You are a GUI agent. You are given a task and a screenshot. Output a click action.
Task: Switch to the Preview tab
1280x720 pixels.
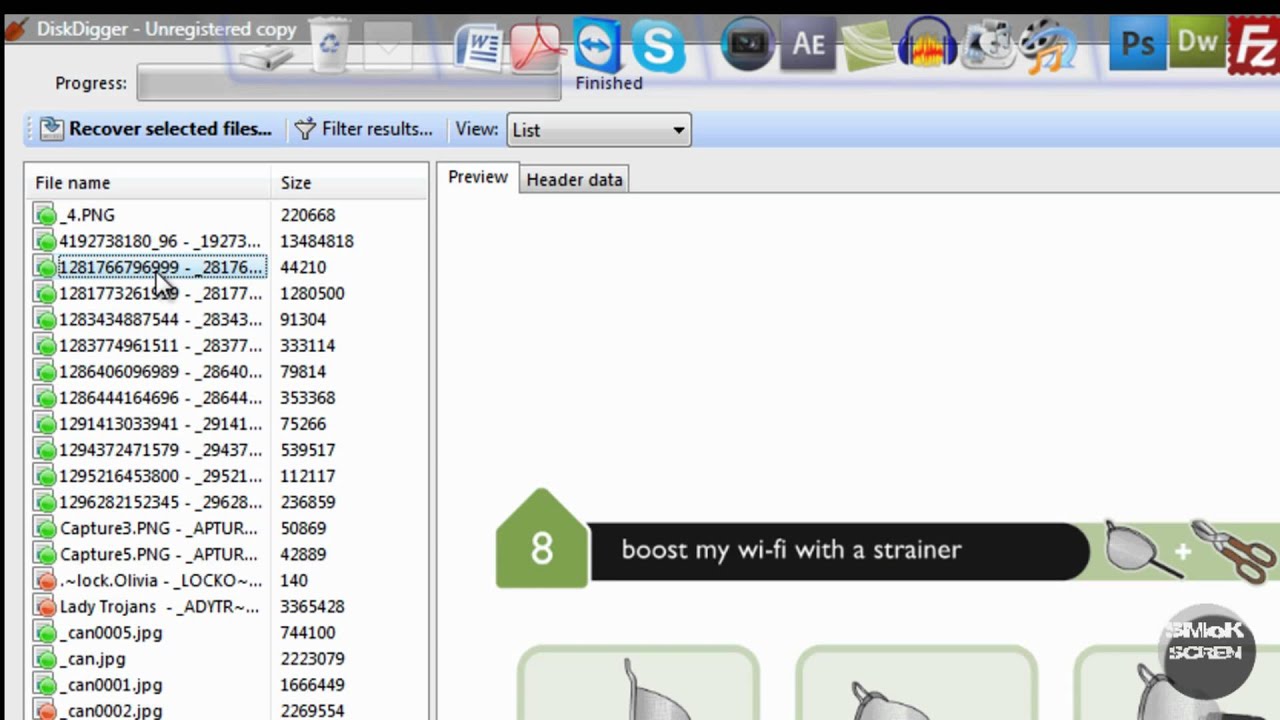(x=478, y=177)
